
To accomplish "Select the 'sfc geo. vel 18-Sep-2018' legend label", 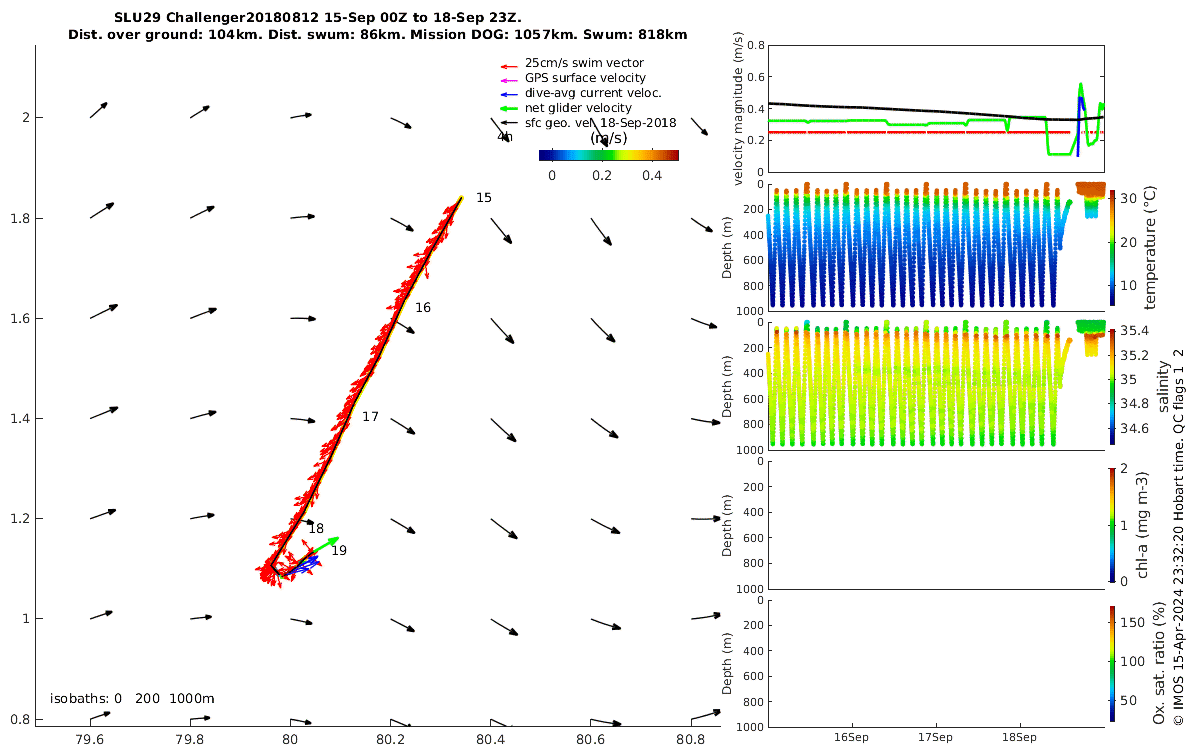I will coord(600,123).
